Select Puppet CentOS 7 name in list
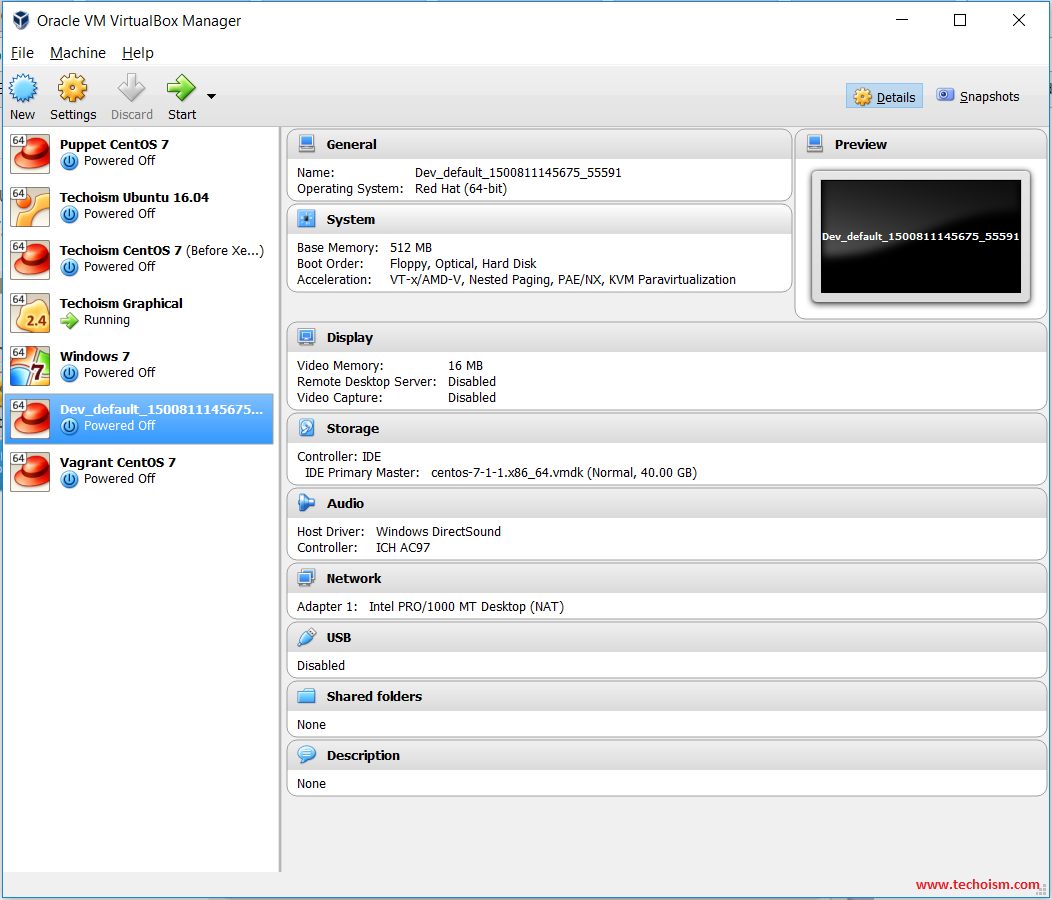Viewport: 1052px width, 900px height. point(114,144)
